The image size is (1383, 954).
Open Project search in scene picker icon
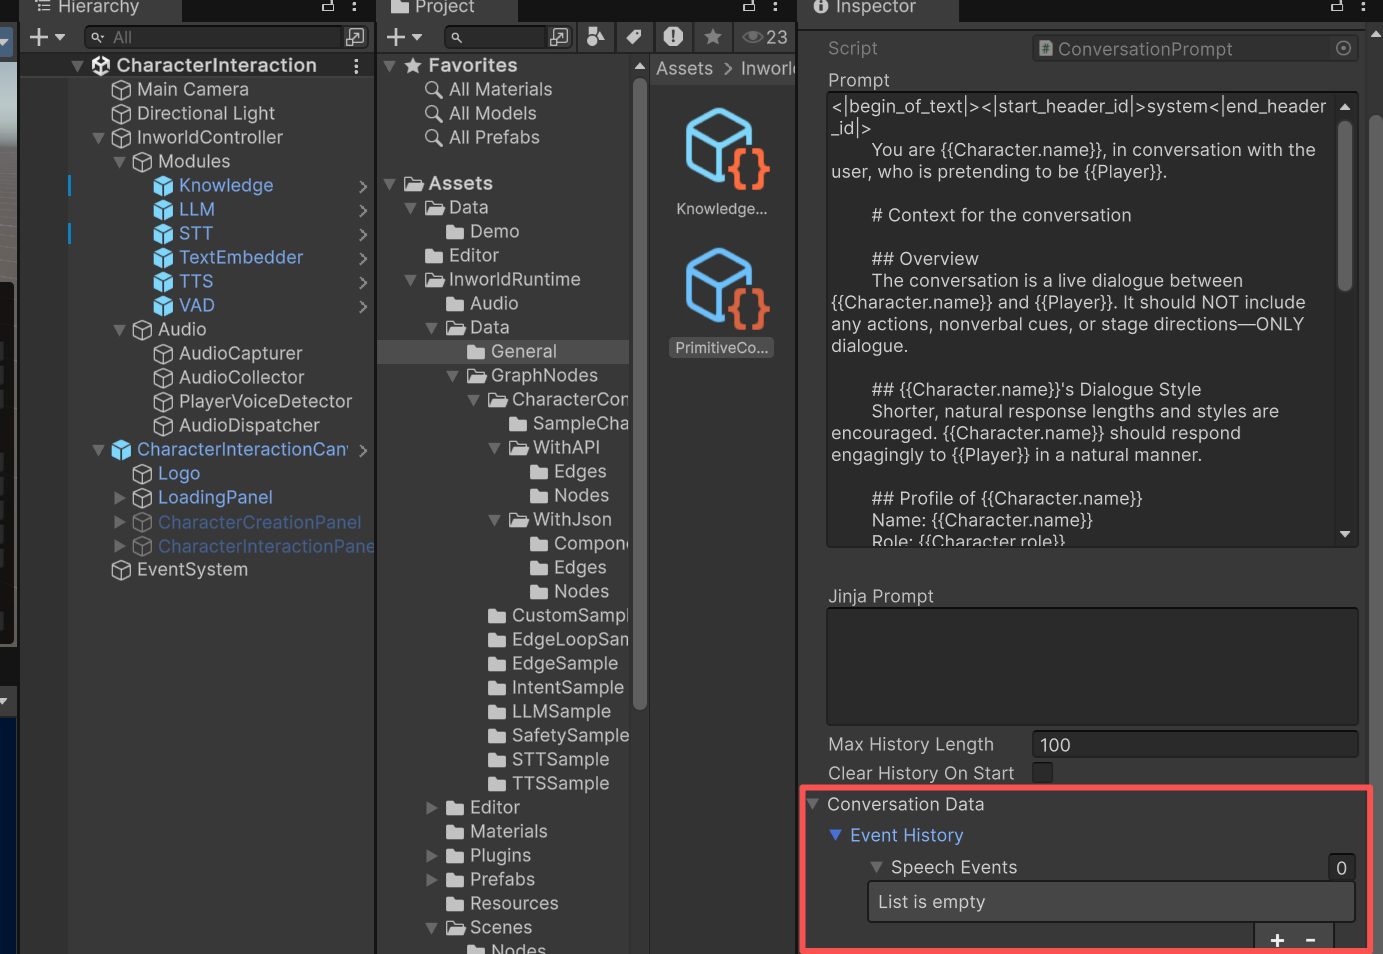[x=559, y=37]
